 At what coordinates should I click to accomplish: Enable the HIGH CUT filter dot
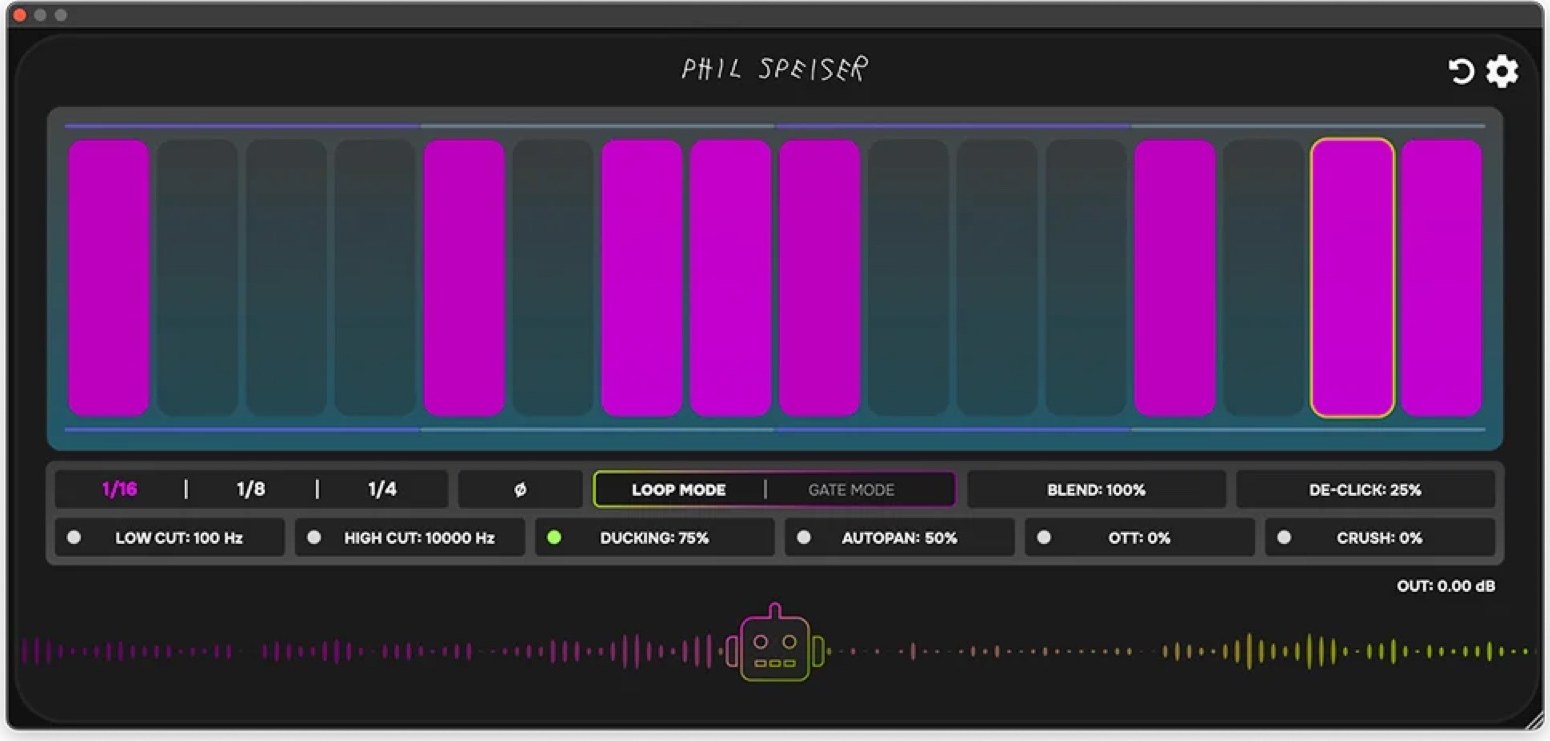(x=314, y=538)
